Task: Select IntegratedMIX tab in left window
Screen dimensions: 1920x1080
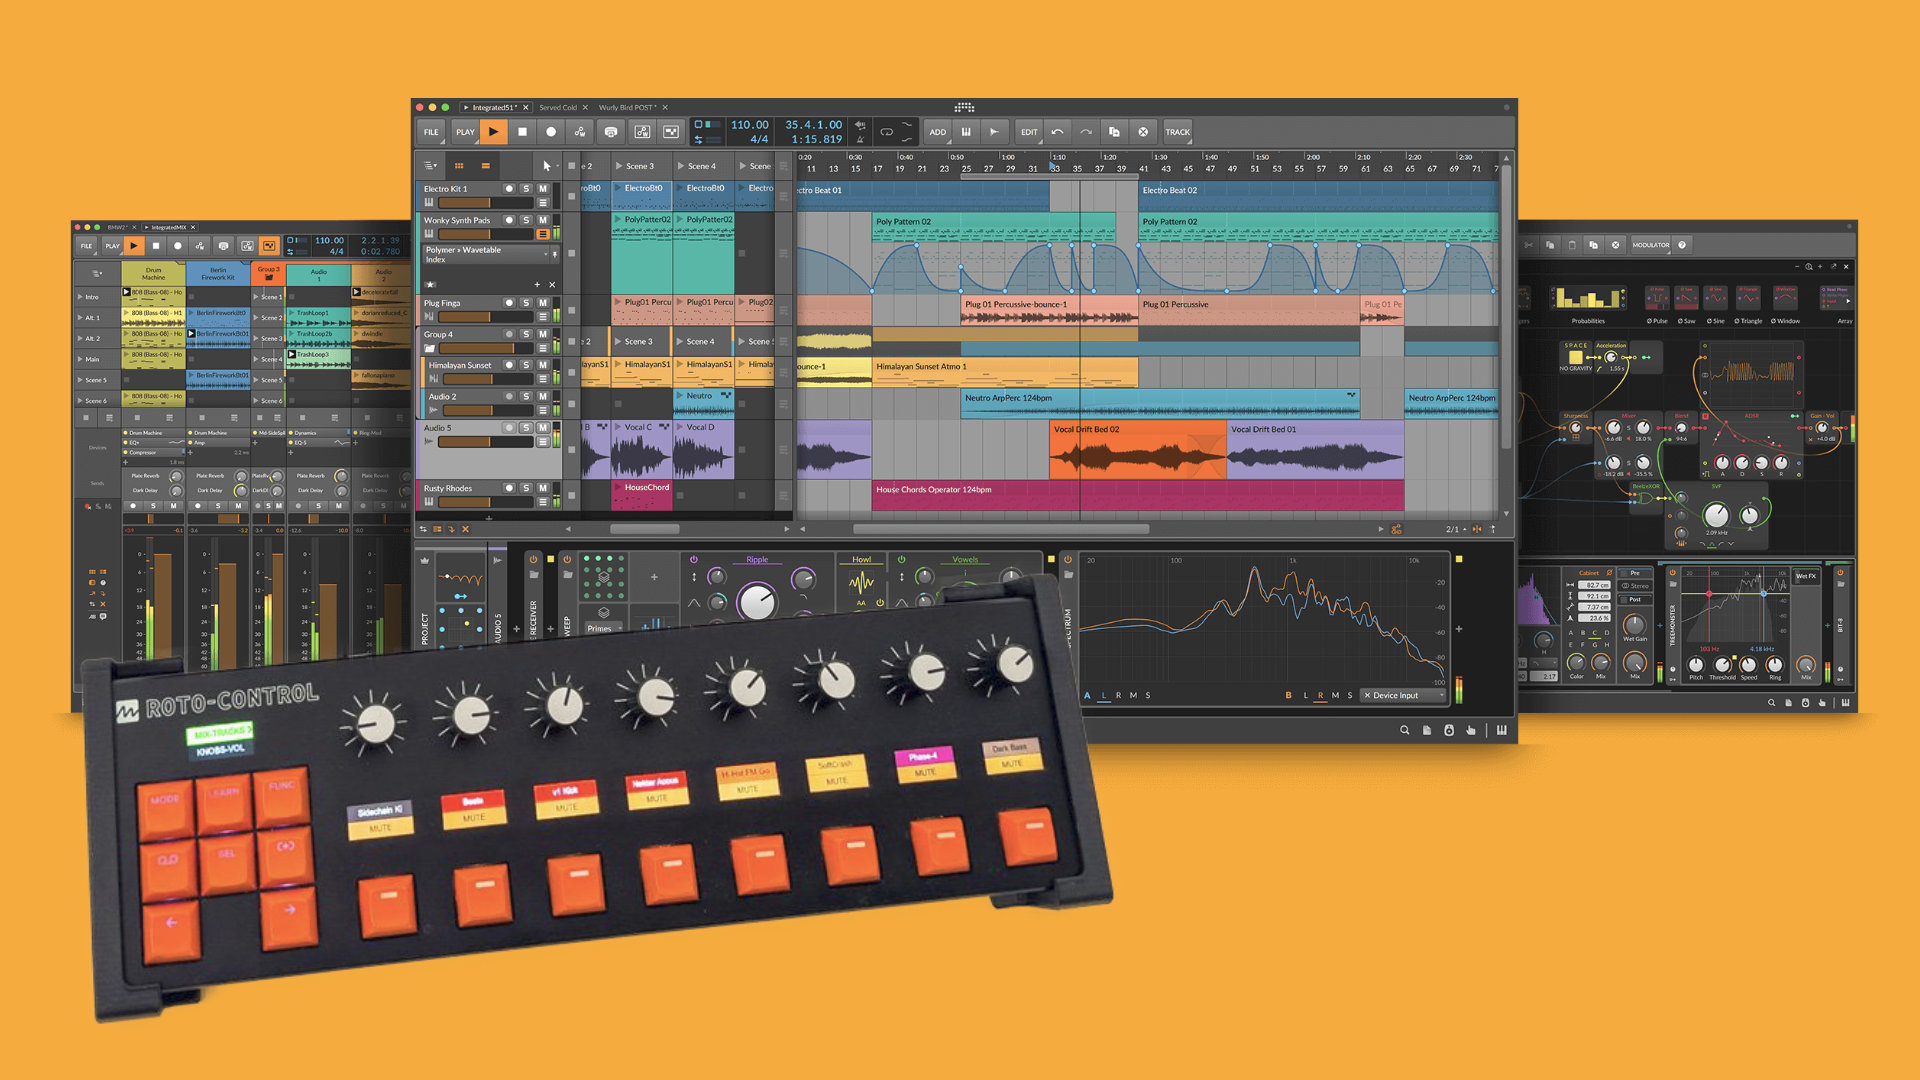Action: coord(169,227)
